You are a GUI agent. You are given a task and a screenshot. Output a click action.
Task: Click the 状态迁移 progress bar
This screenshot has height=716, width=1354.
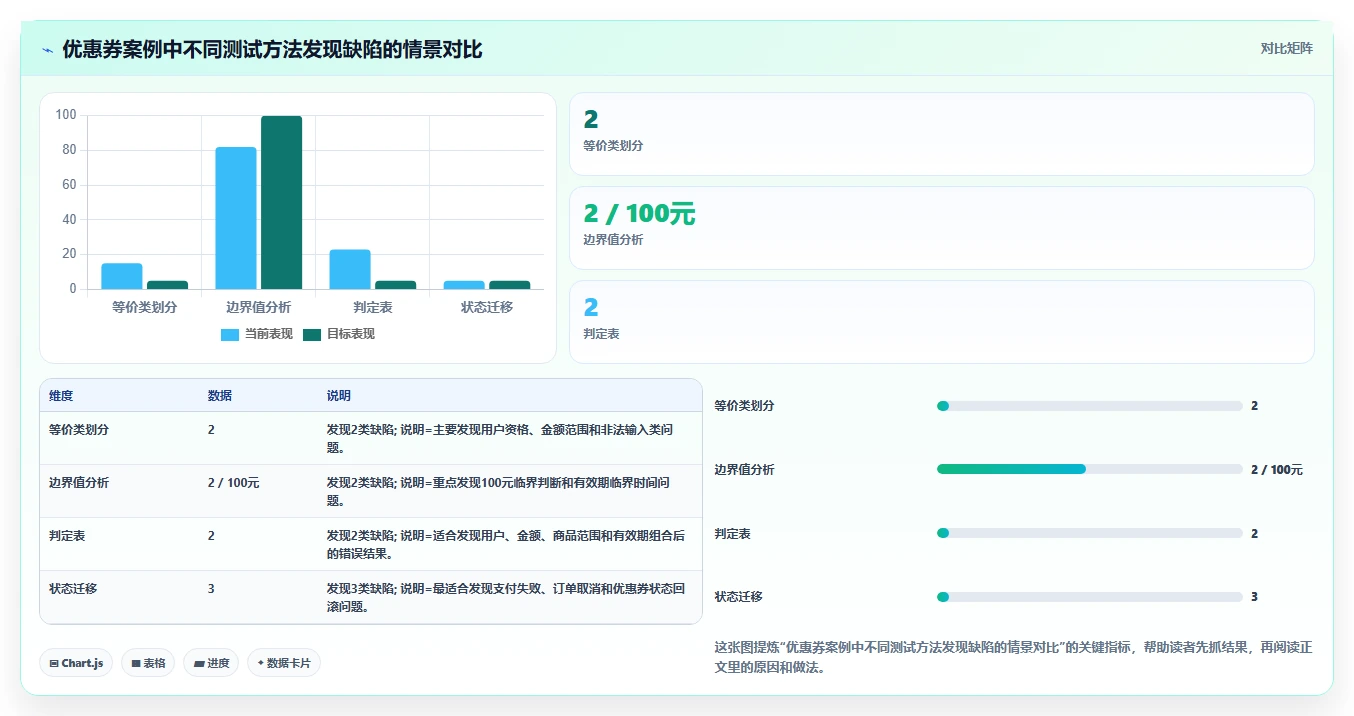tap(1089, 597)
